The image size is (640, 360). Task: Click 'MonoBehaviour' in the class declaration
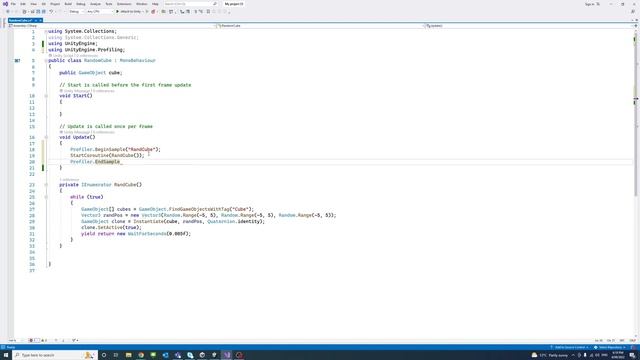coord(138,60)
